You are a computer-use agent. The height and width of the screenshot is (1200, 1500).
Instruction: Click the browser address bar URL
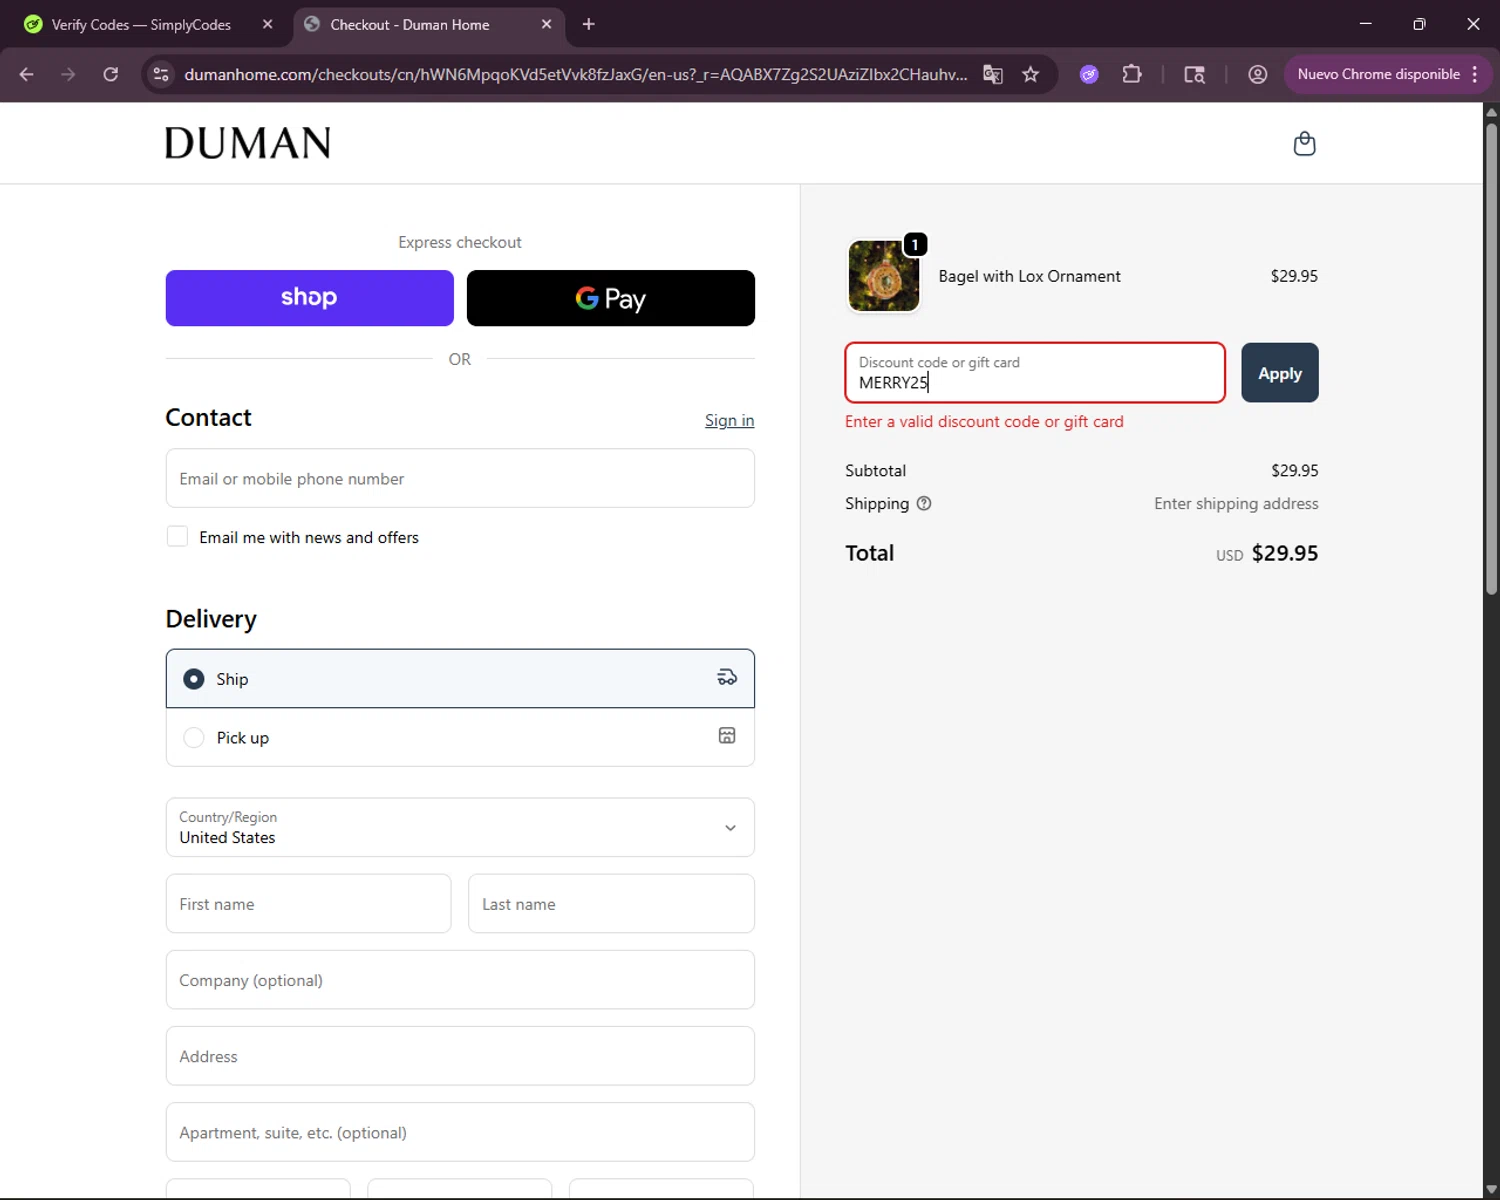click(575, 74)
